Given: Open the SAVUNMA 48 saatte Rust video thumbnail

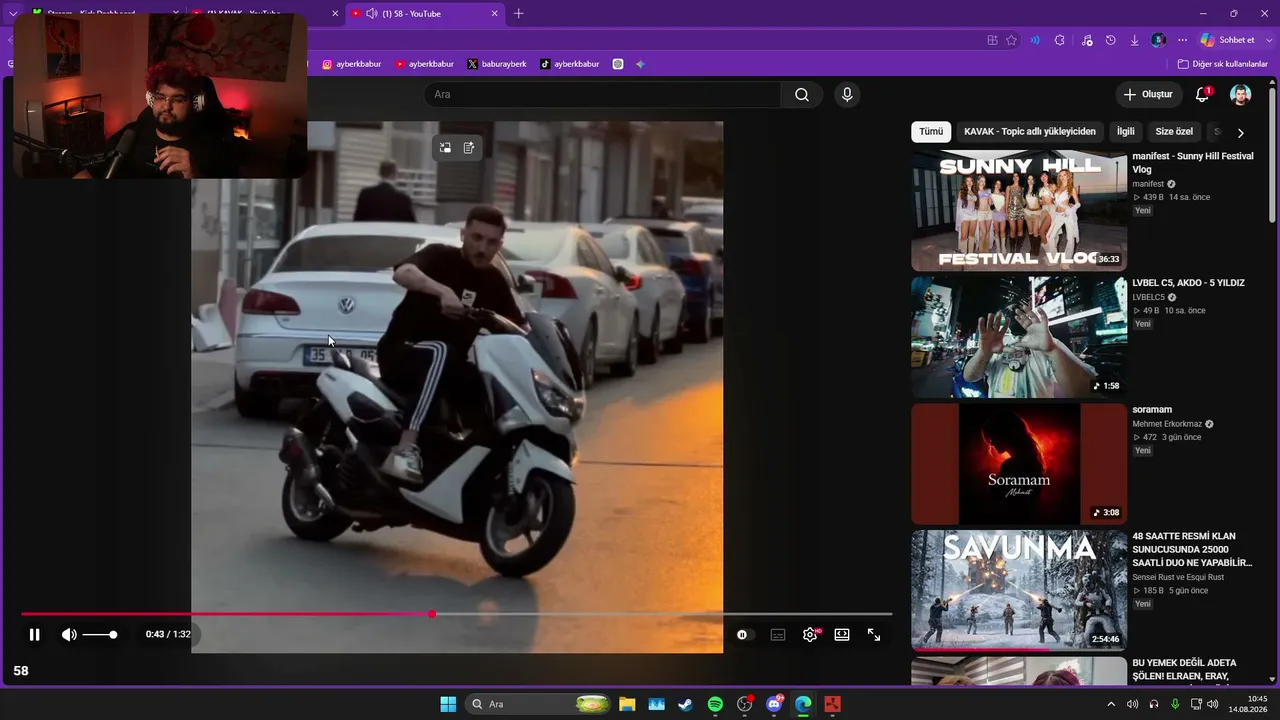Looking at the screenshot, I should point(1019,591).
